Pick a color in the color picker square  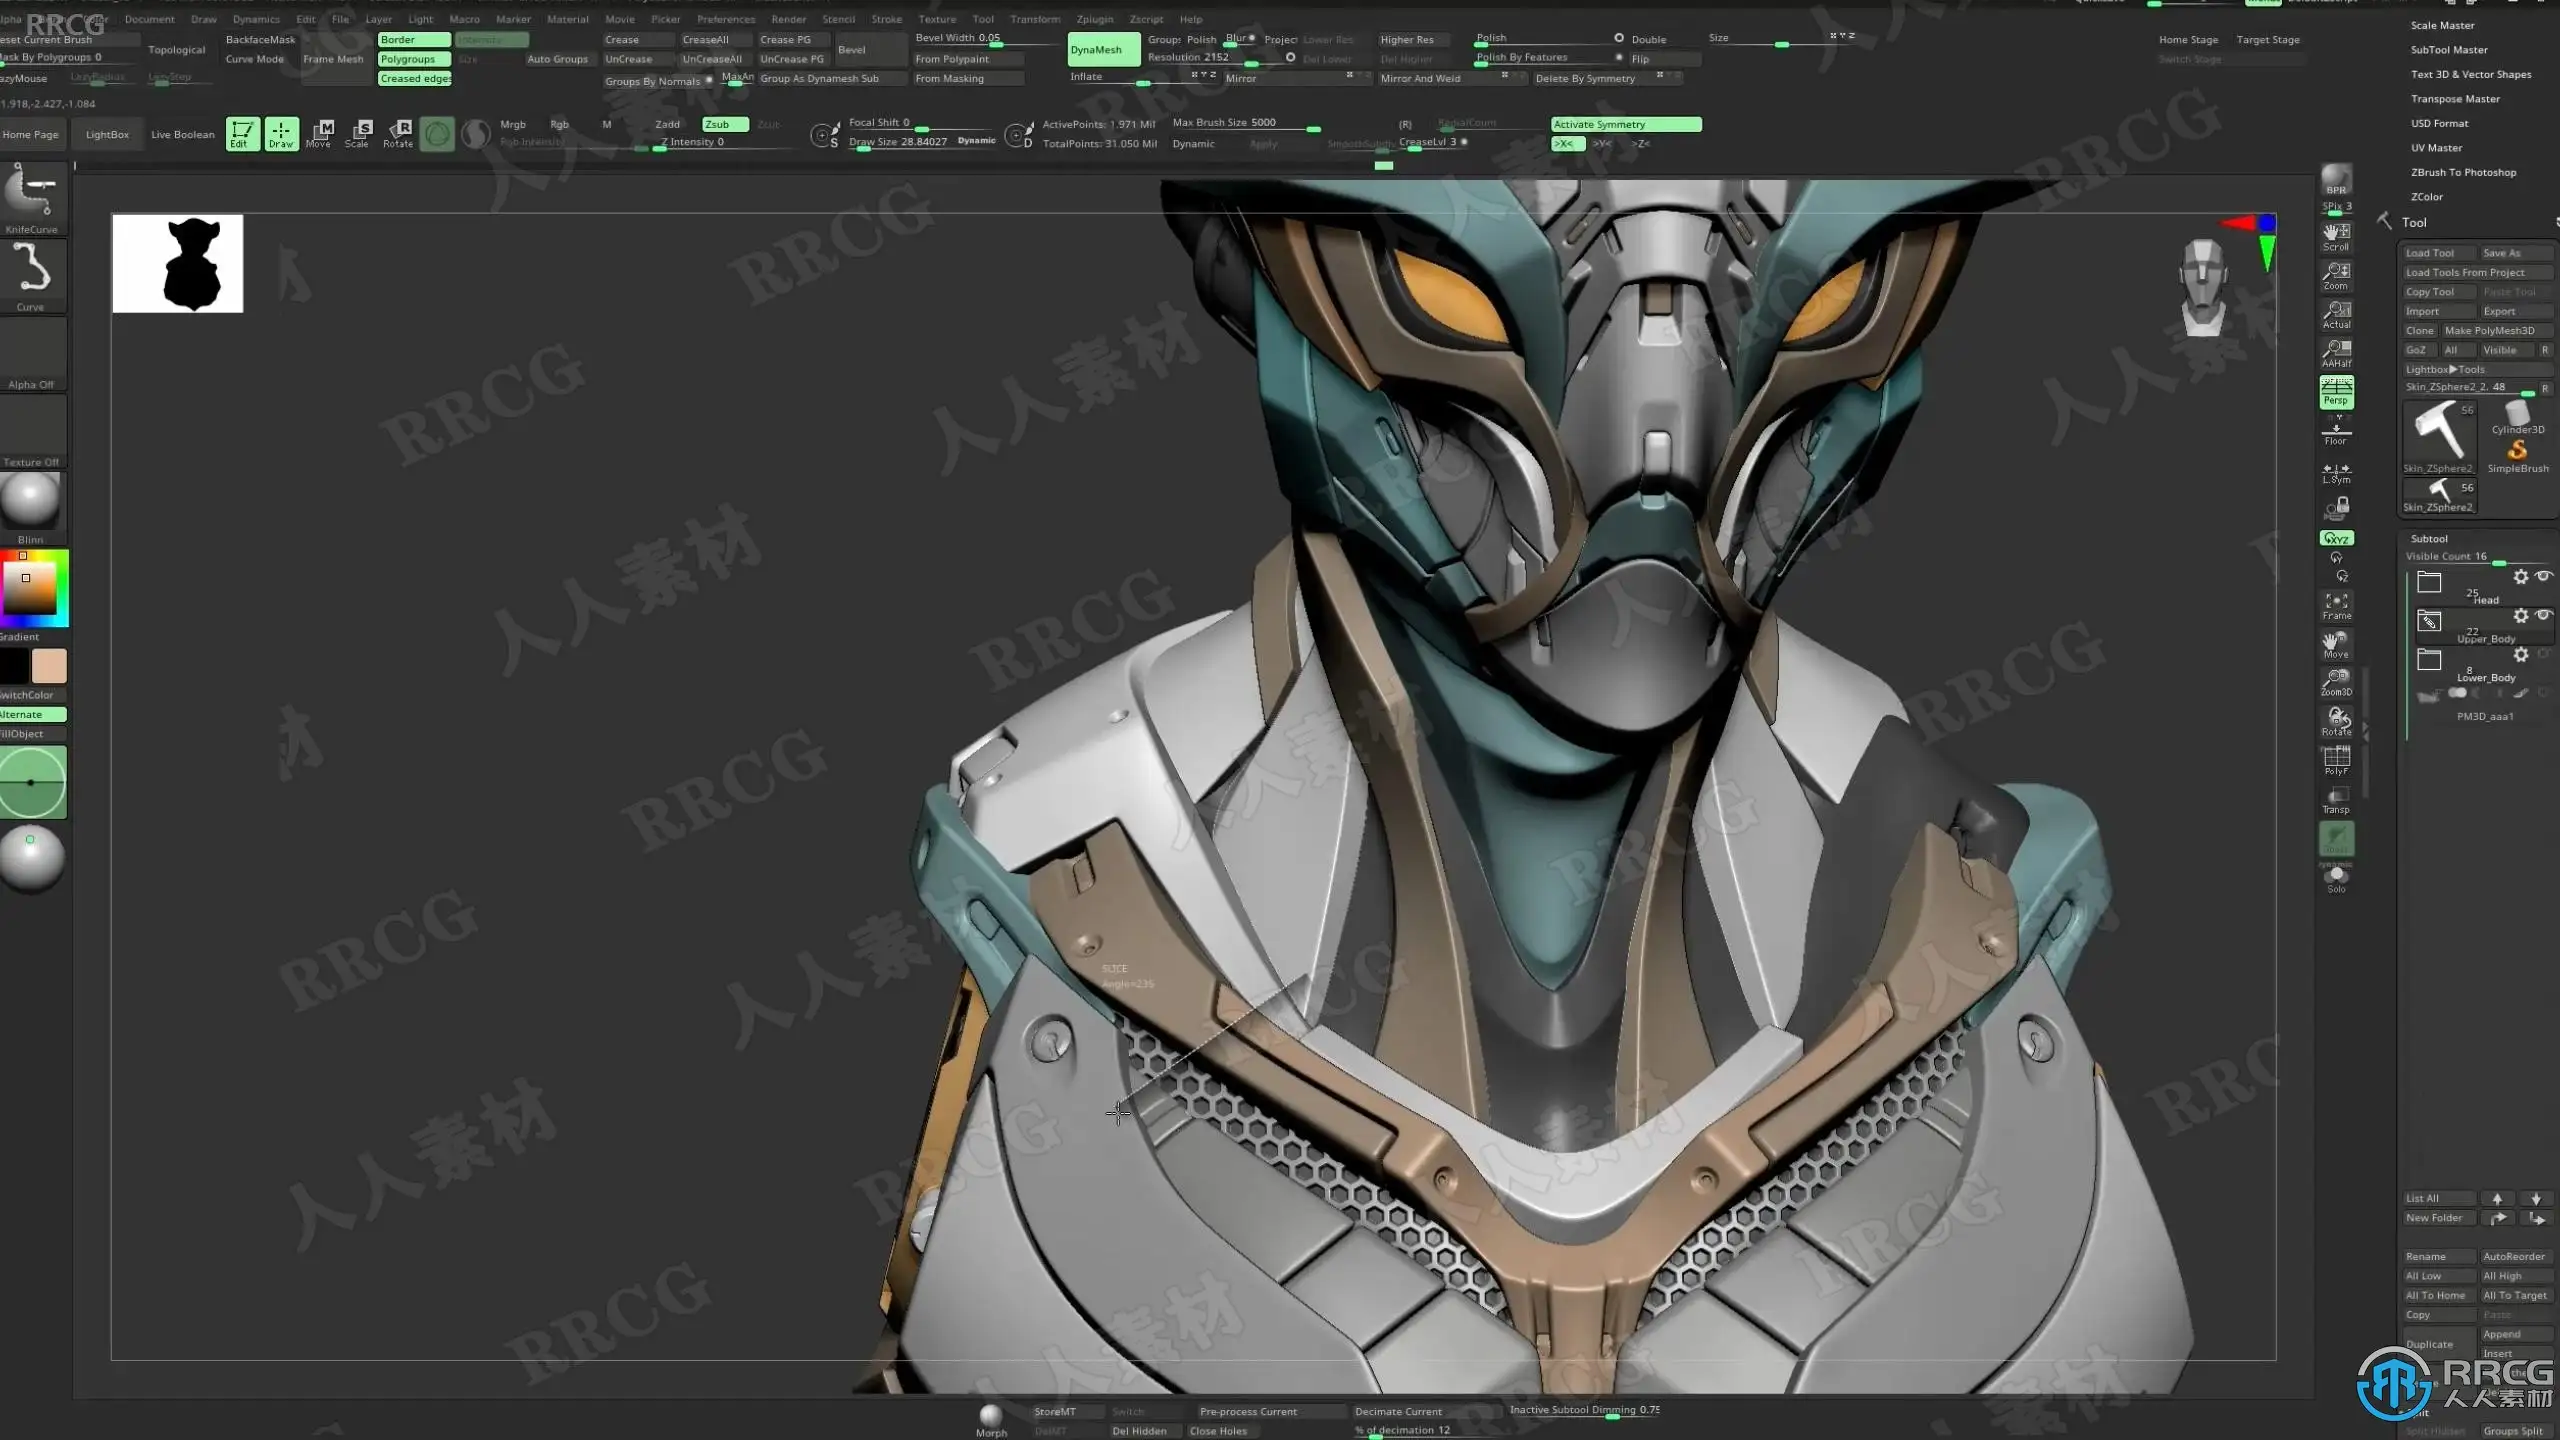[30, 588]
